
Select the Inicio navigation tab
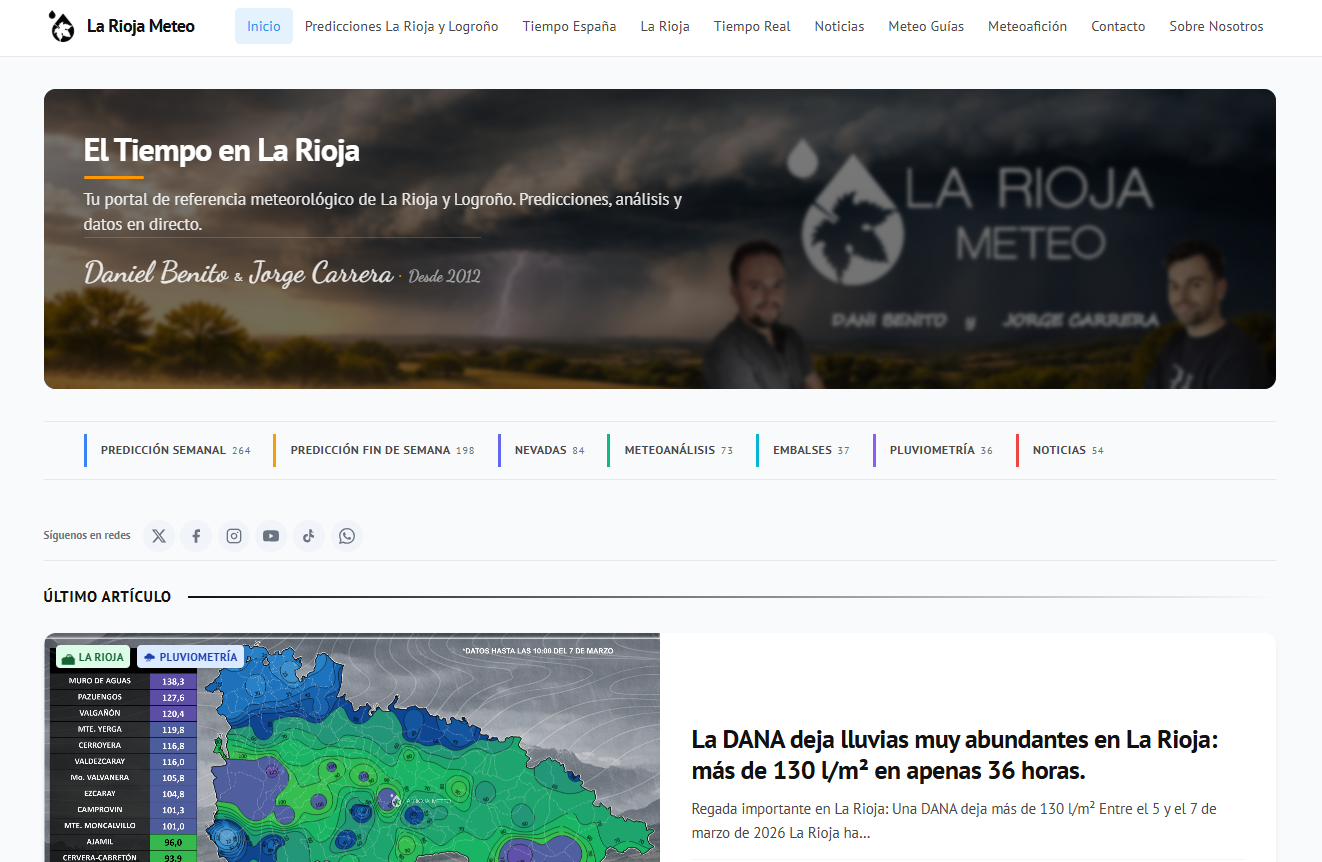coord(264,26)
